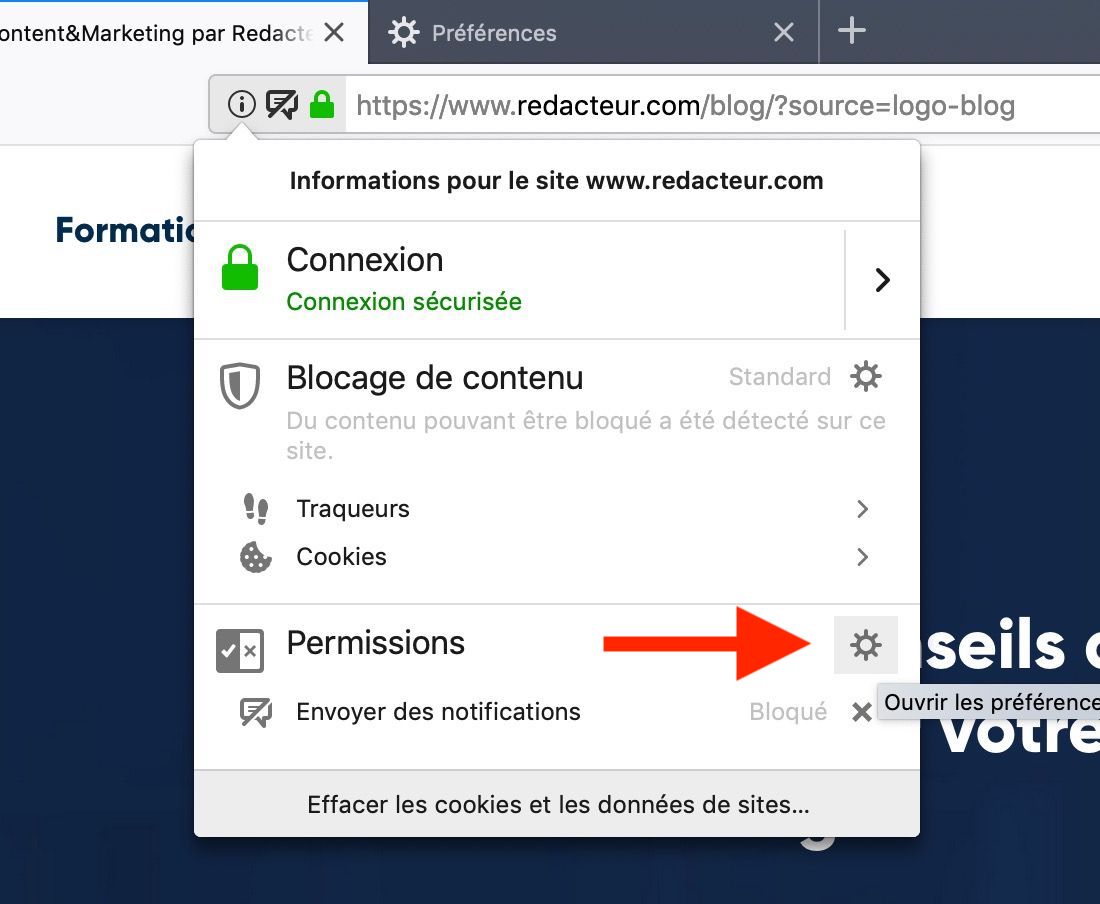The width and height of the screenshot is (1100, 904).
Task: Expand the Connexion details with the chevron
Action: 881,280
